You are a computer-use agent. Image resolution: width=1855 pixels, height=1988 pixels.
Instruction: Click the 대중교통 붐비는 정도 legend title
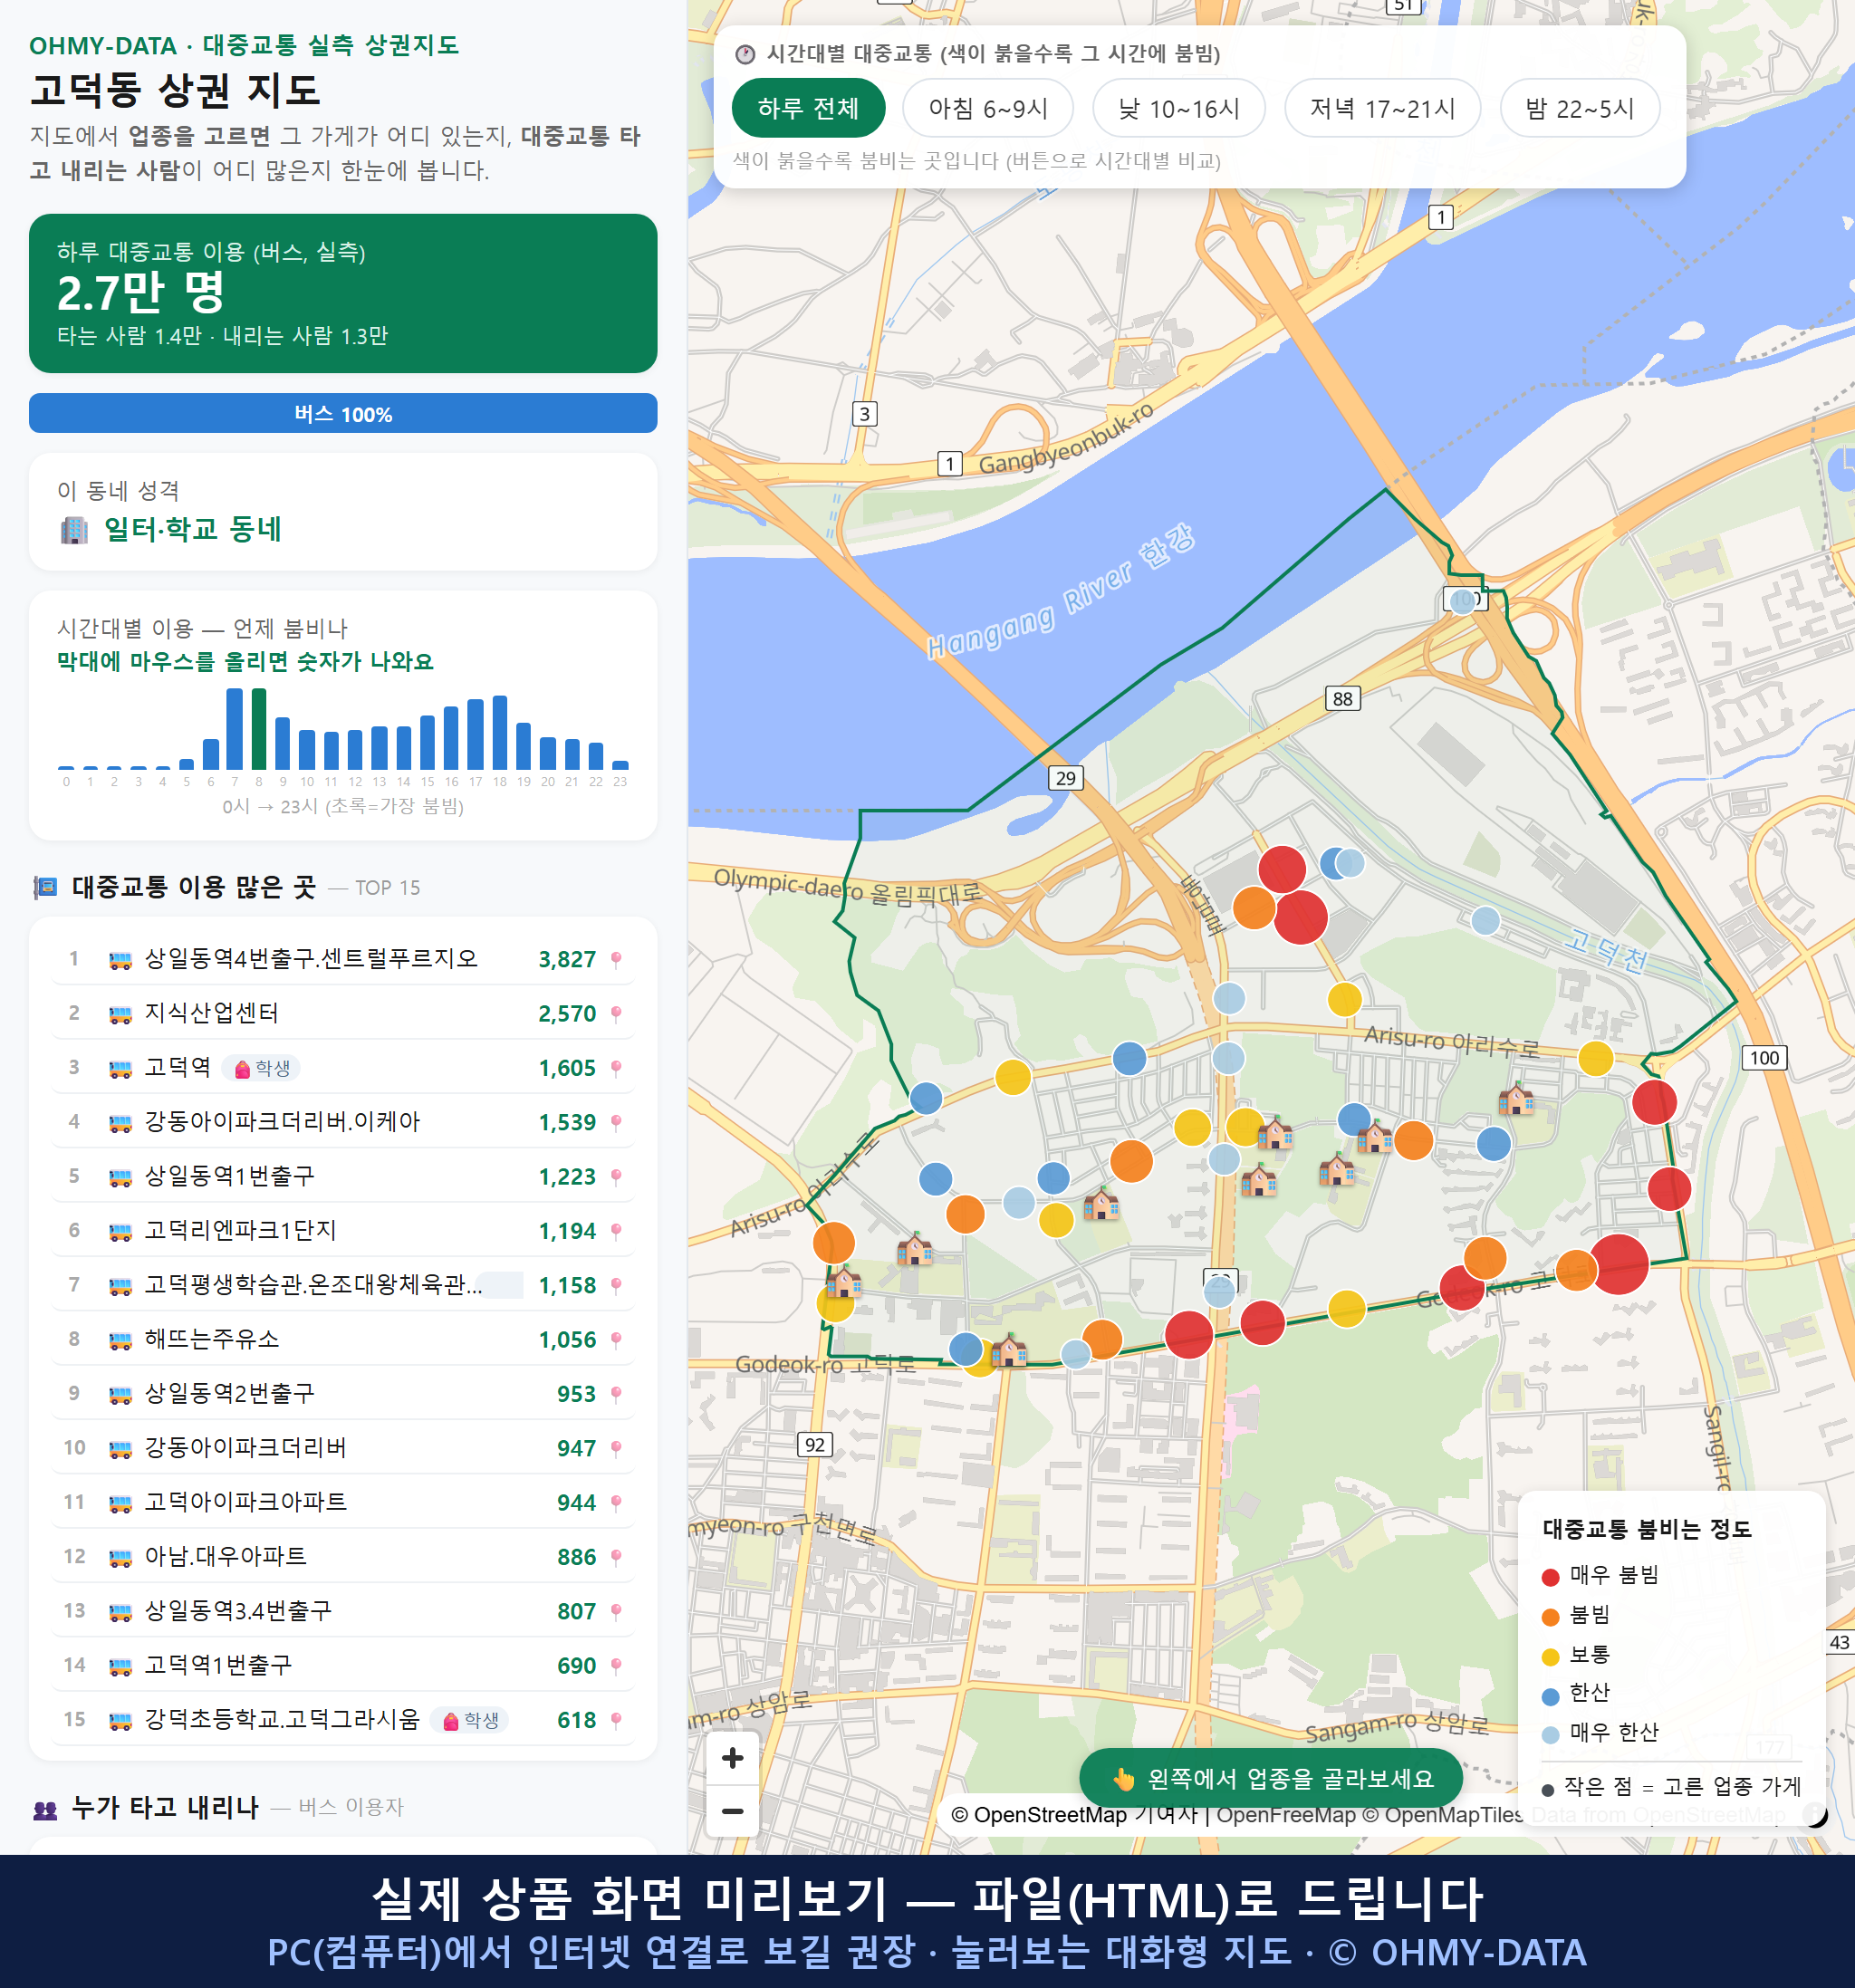click(1647, 1529)
